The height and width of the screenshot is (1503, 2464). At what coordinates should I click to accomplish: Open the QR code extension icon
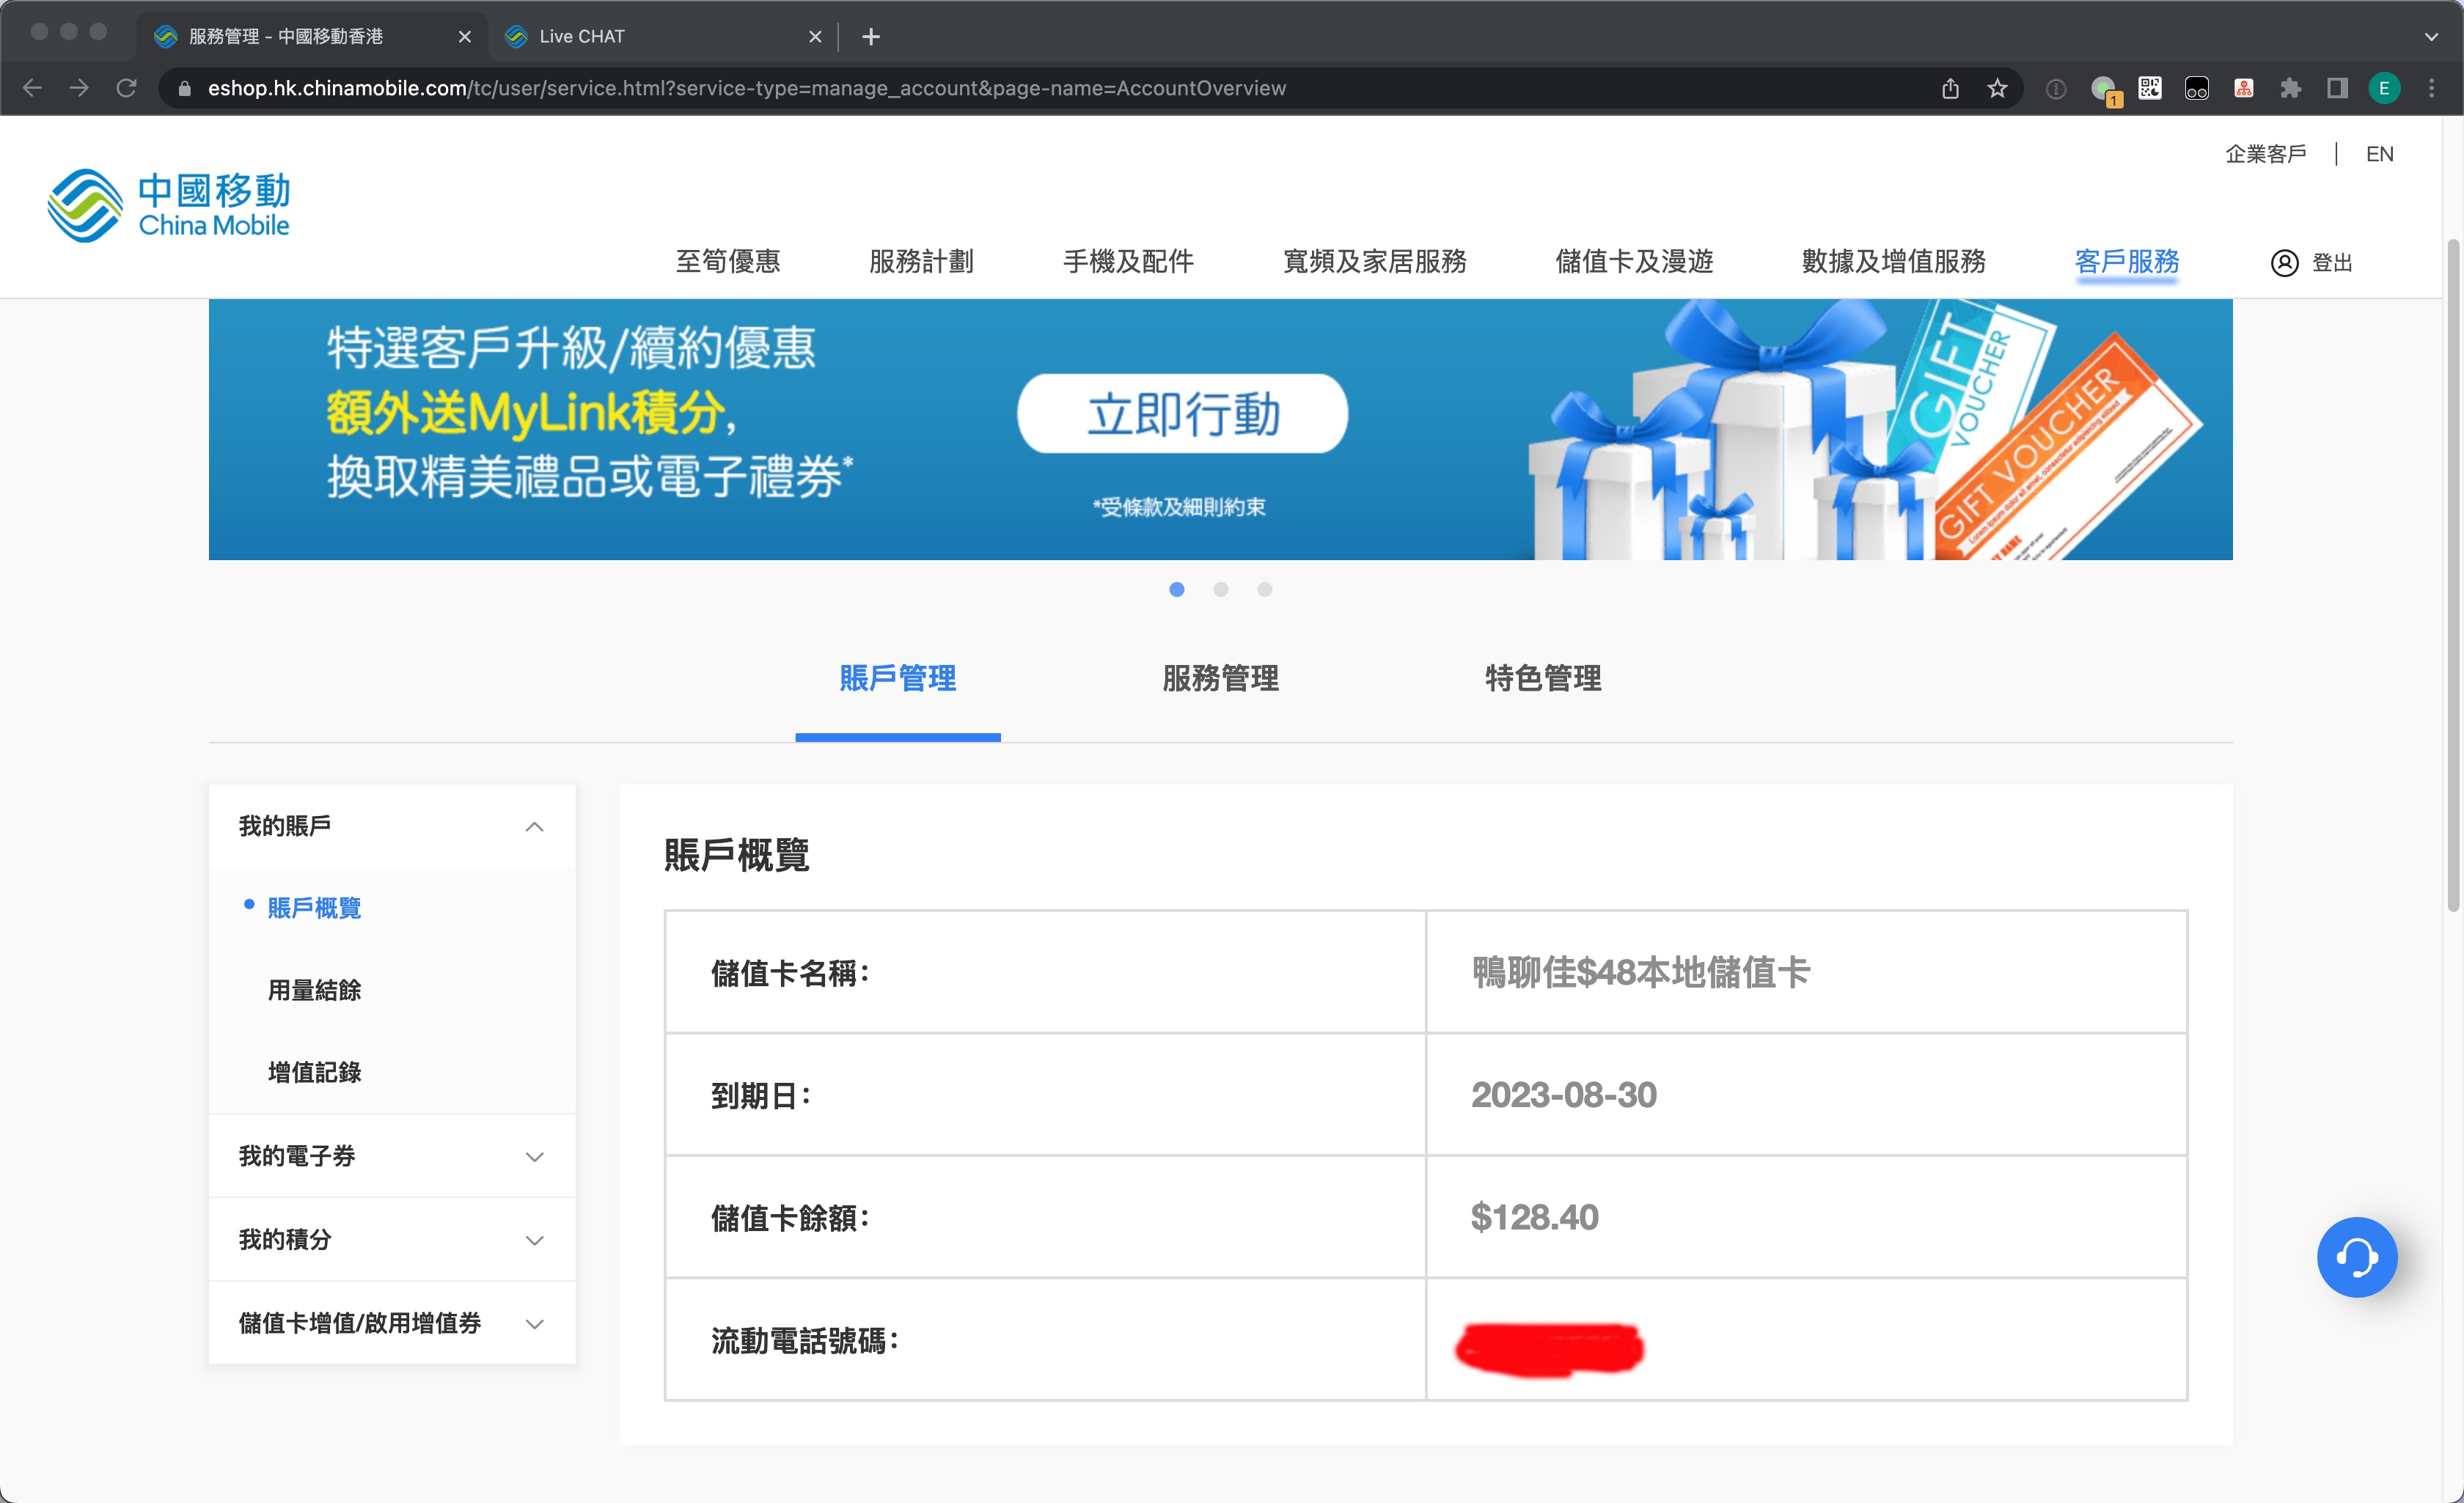2150,88
